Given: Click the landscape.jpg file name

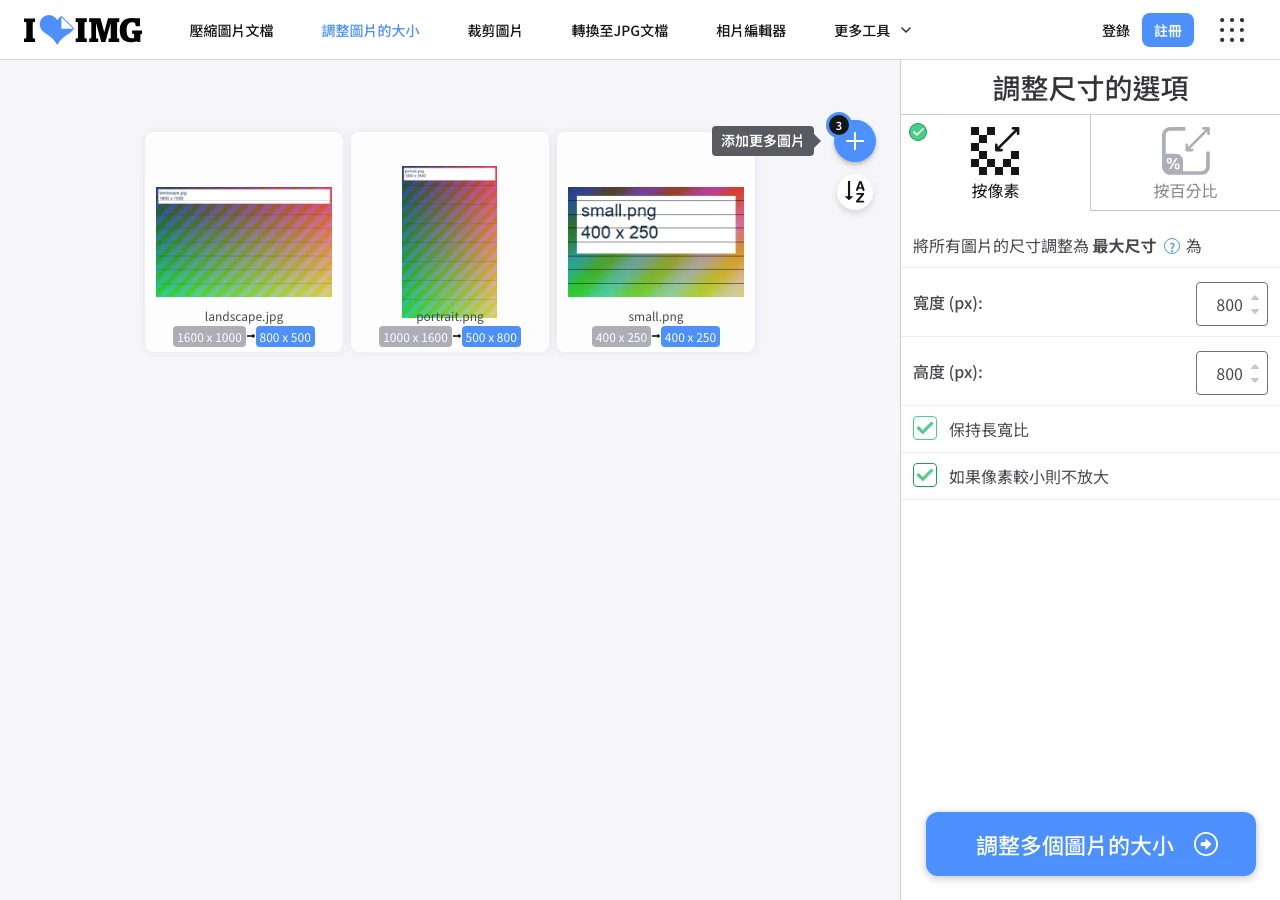Looking at the screenshot, I should tap(244, 316).
